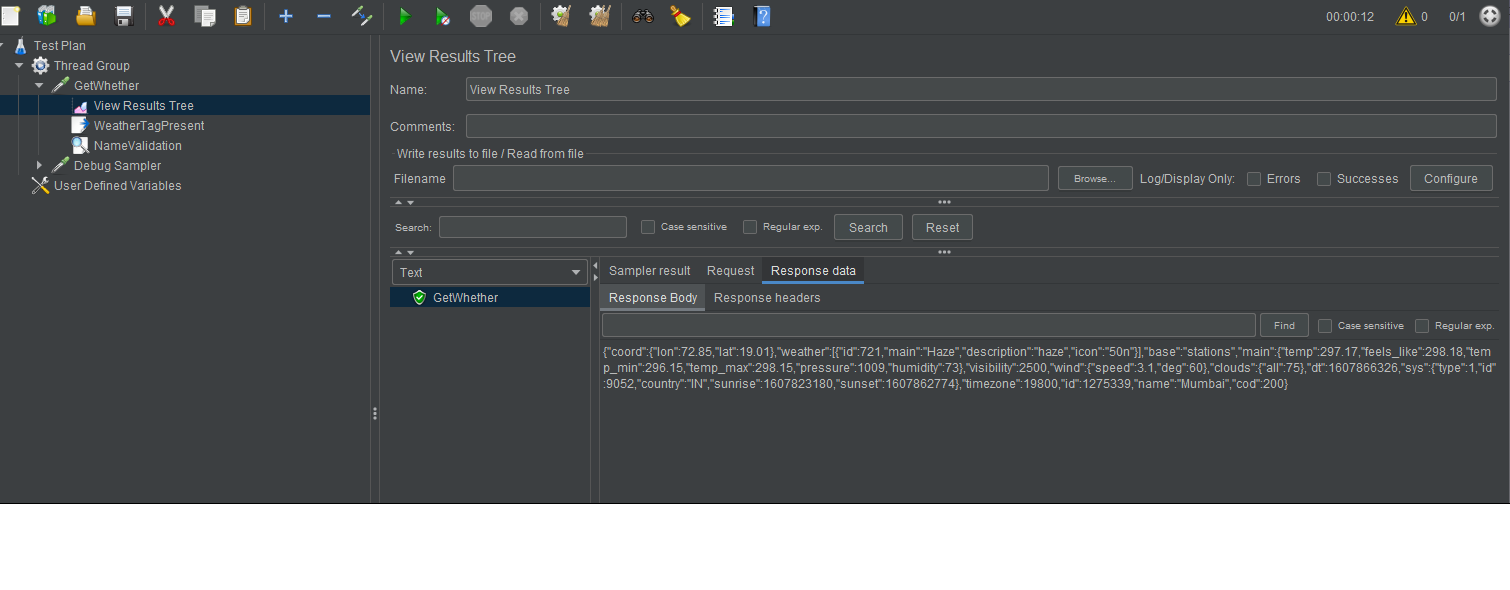
Task: Save the test plan using the toolbar icon
Action: tap(124, 16)
